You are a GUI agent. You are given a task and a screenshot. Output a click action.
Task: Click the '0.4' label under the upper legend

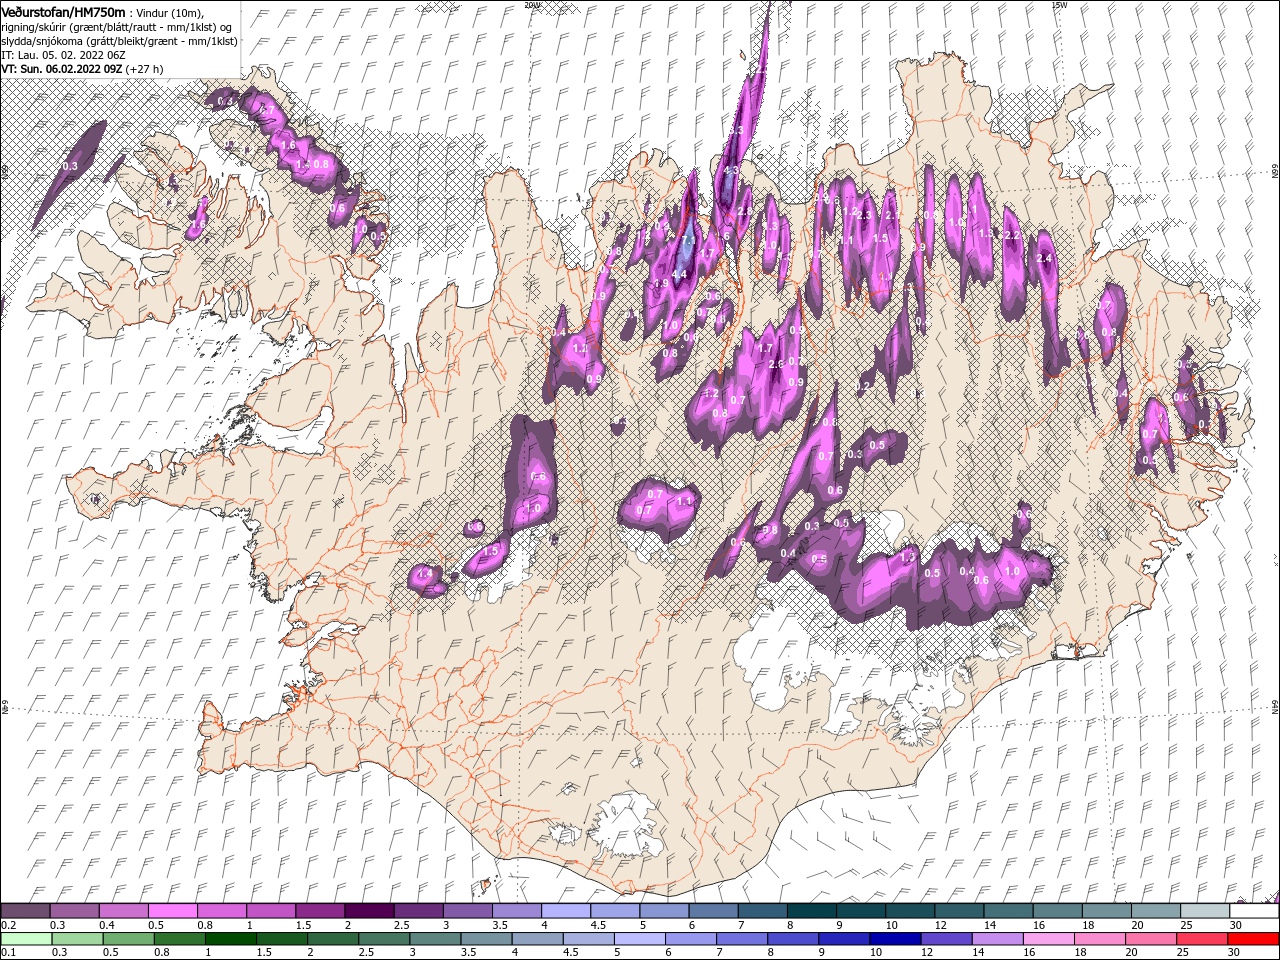pos(107,925)
